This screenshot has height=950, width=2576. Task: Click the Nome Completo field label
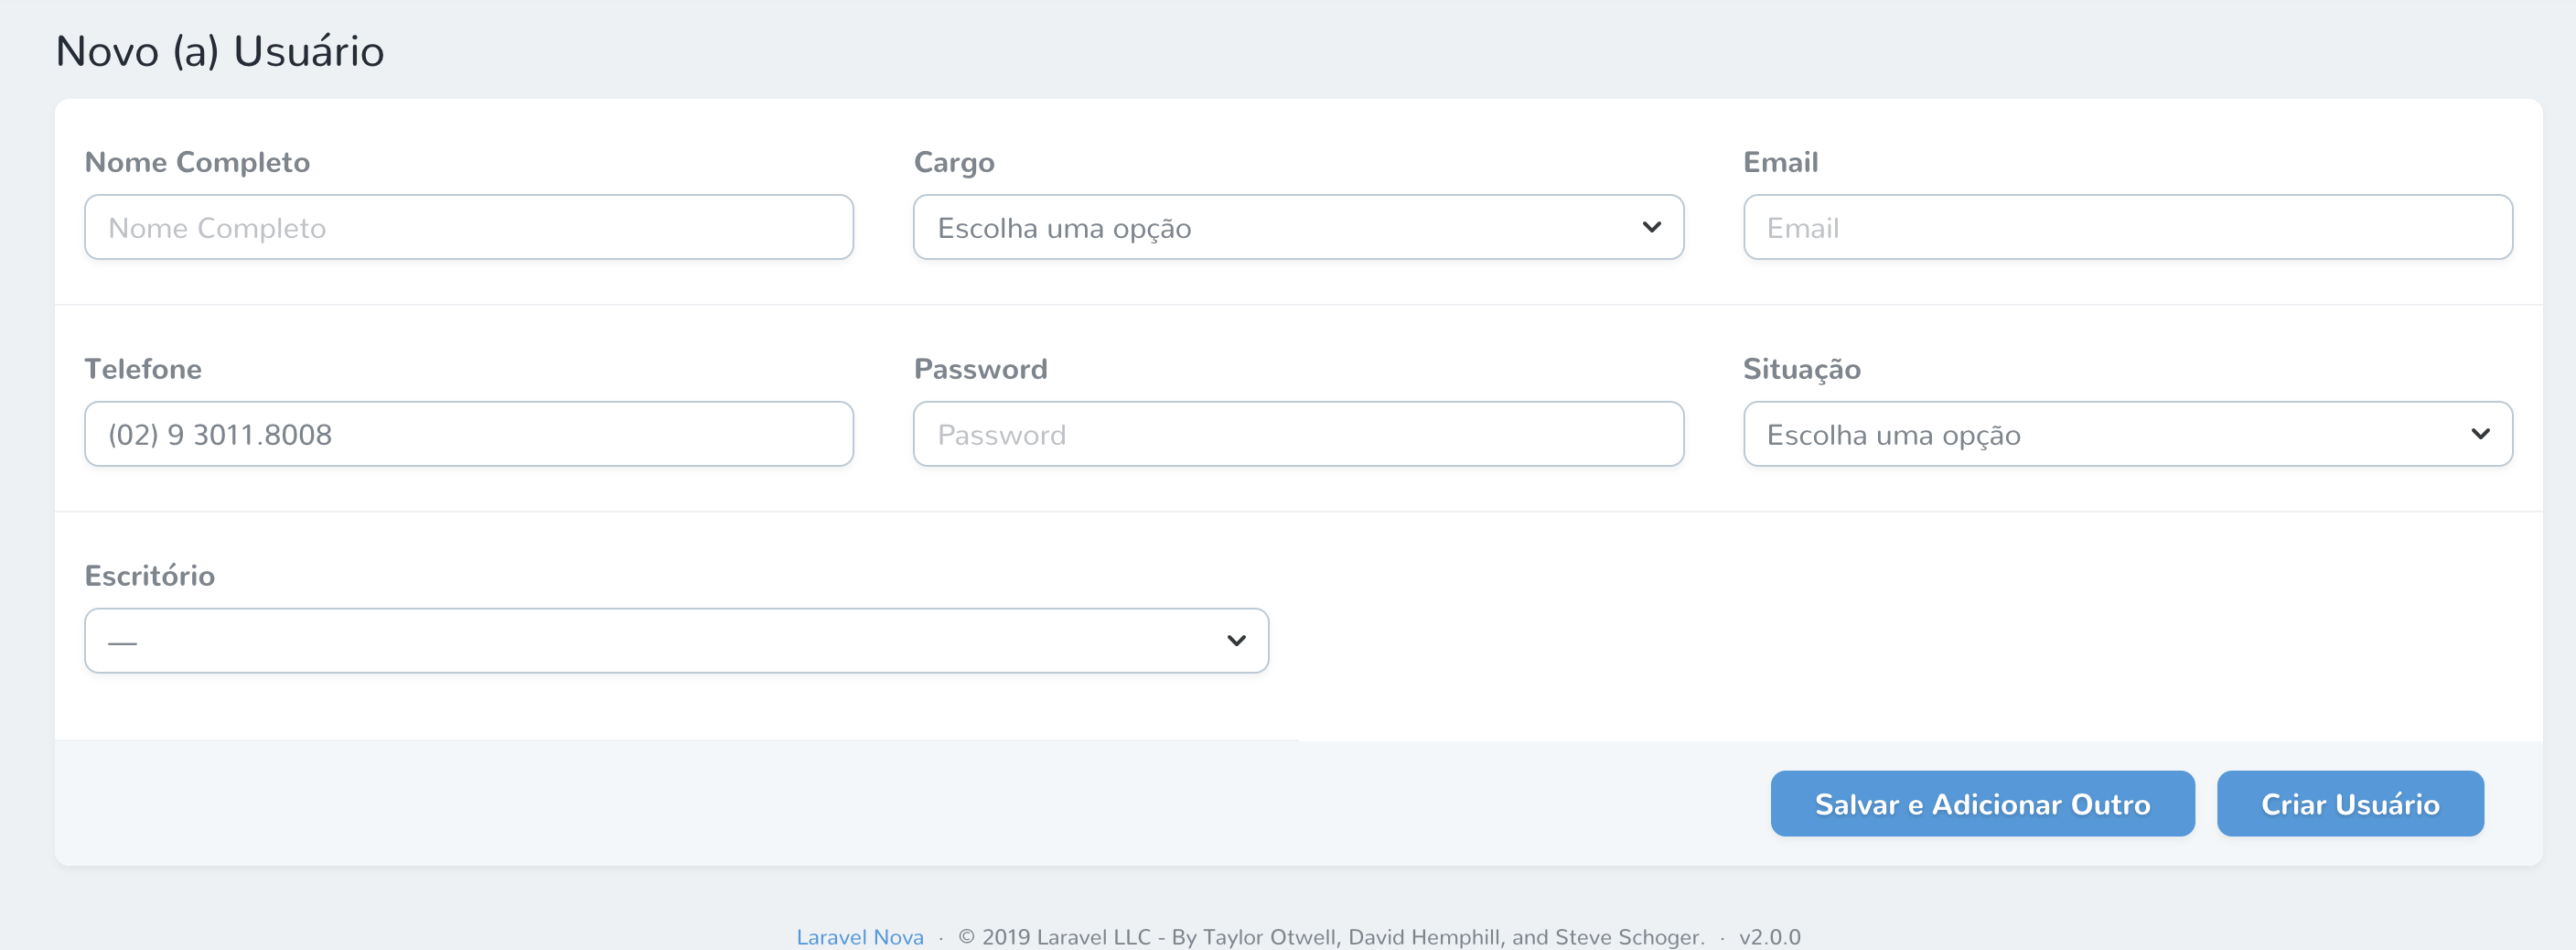pos(197,162)
